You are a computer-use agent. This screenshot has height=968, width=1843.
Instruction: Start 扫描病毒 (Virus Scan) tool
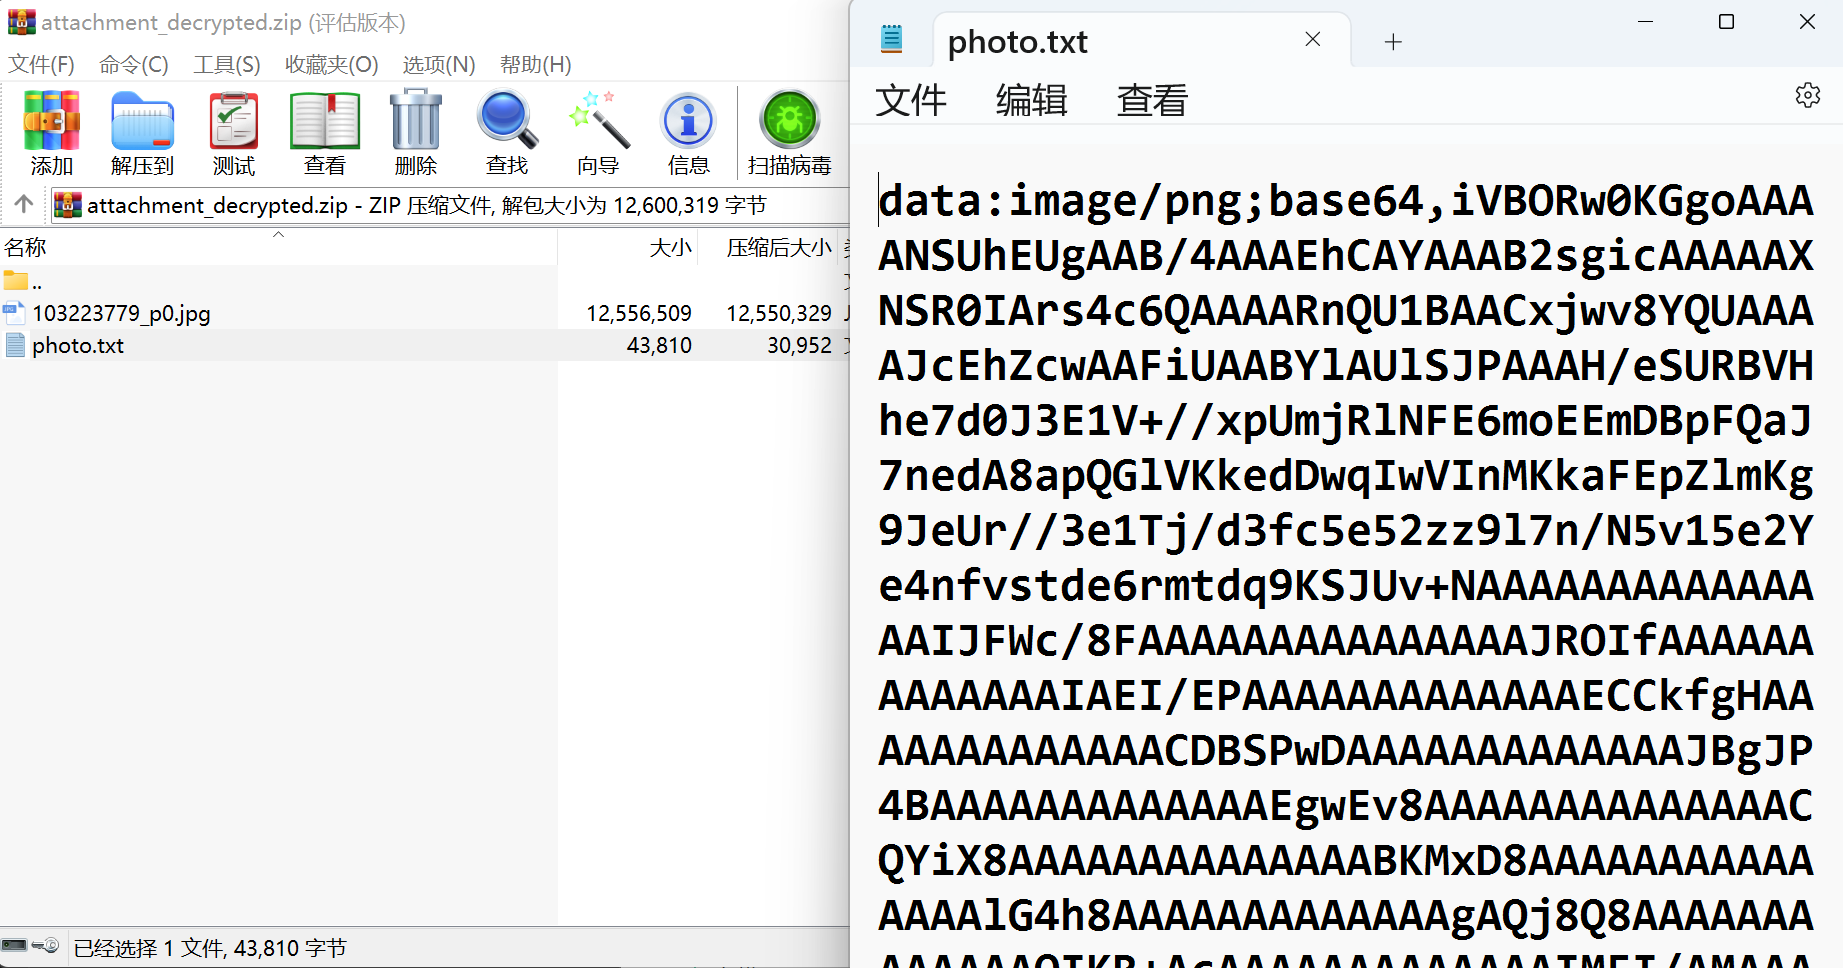point(789,132)
